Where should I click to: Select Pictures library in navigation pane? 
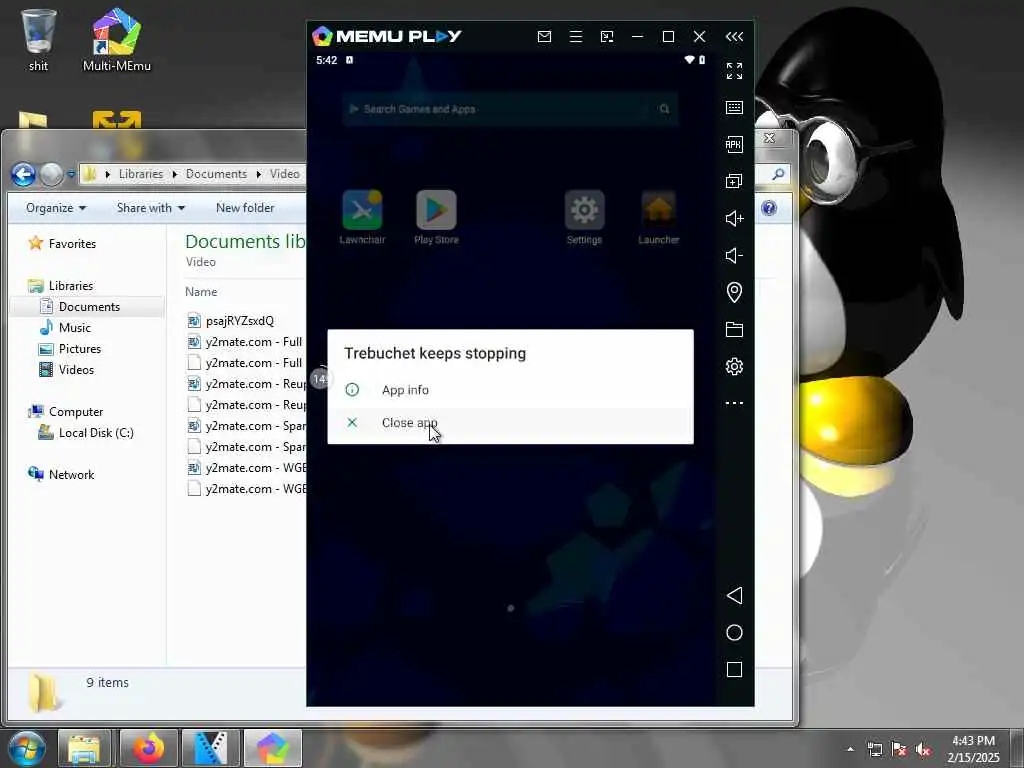80,349
